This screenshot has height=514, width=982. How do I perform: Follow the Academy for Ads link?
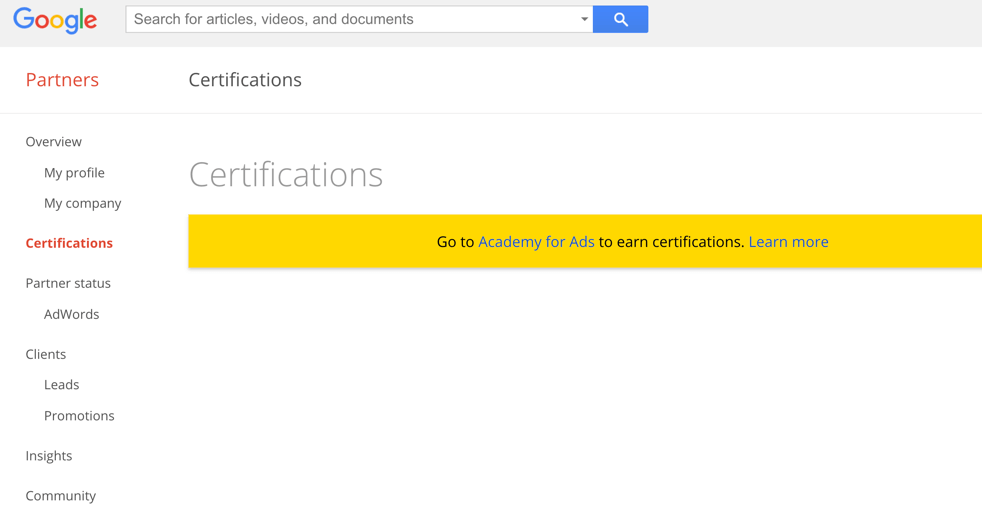pos(536,242)
